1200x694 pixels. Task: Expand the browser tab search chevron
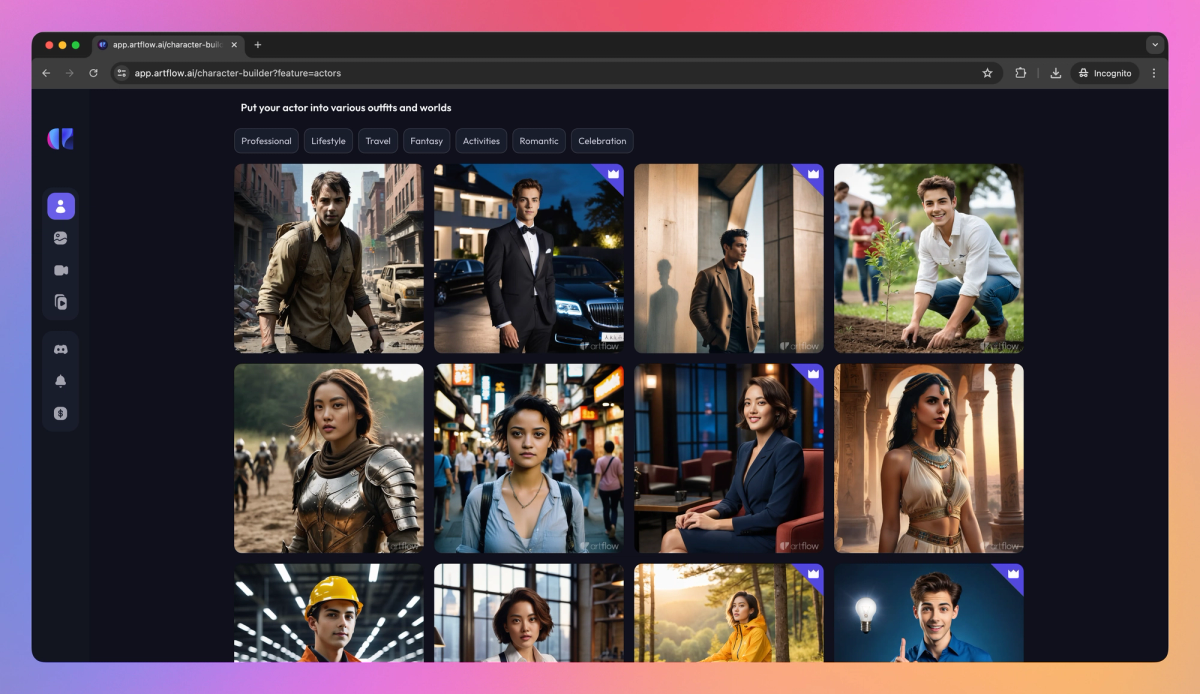point(1155,45)
